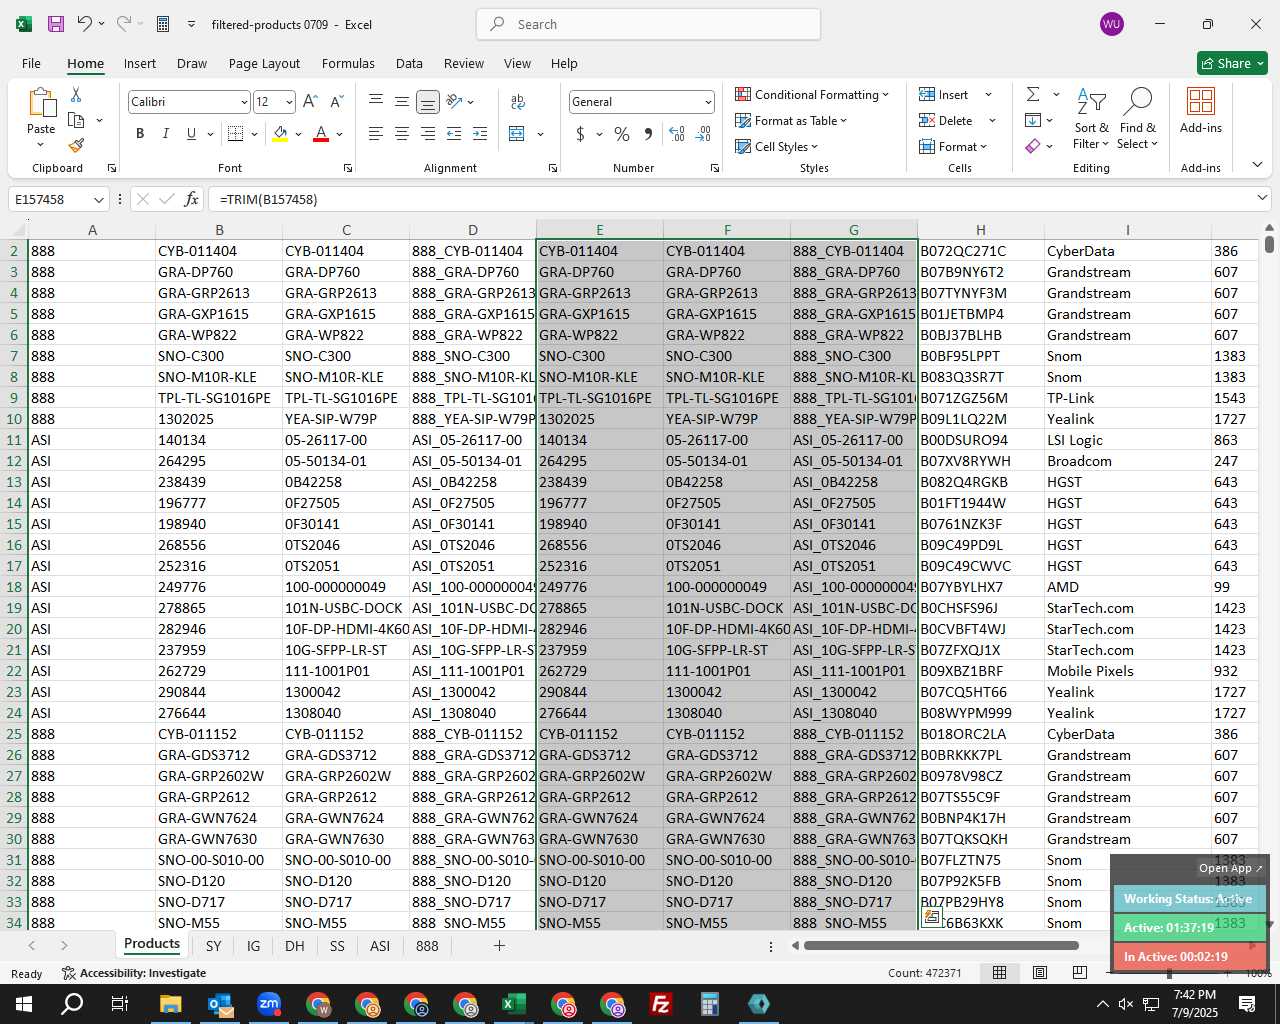The image size is (1280, 1024).
Task: Expand the Sort & Filter menu
Action: [x=1091, y=118]
